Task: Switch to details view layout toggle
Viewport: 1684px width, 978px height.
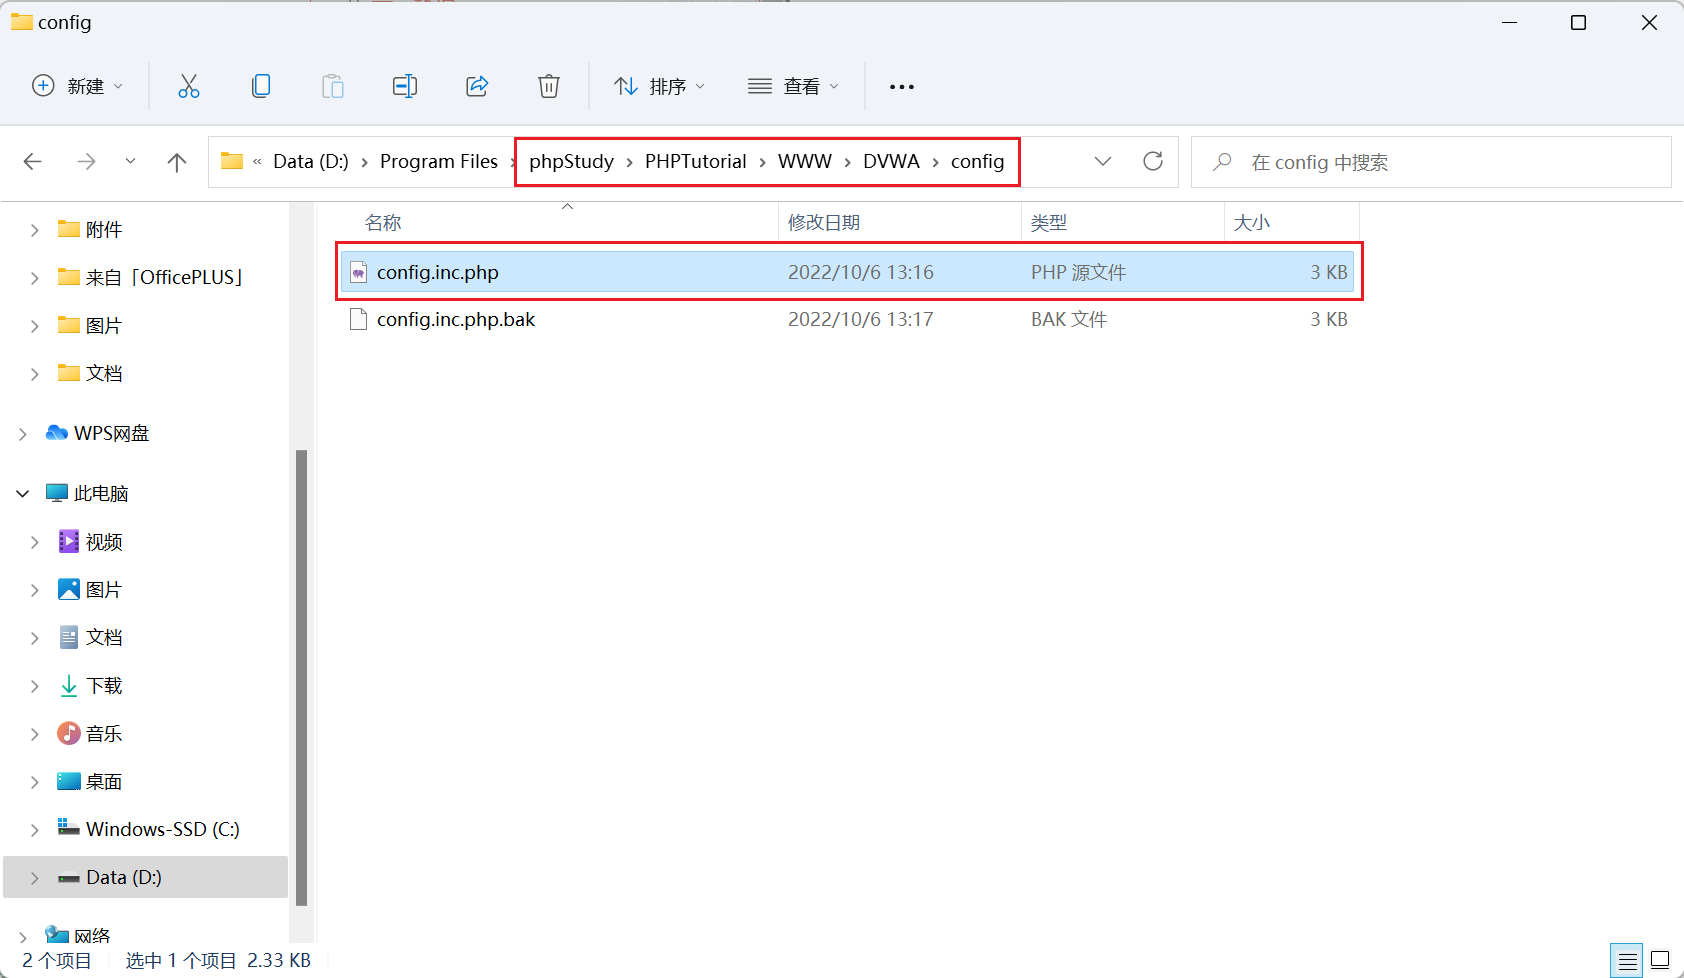Action: (x=1627, y=960)
